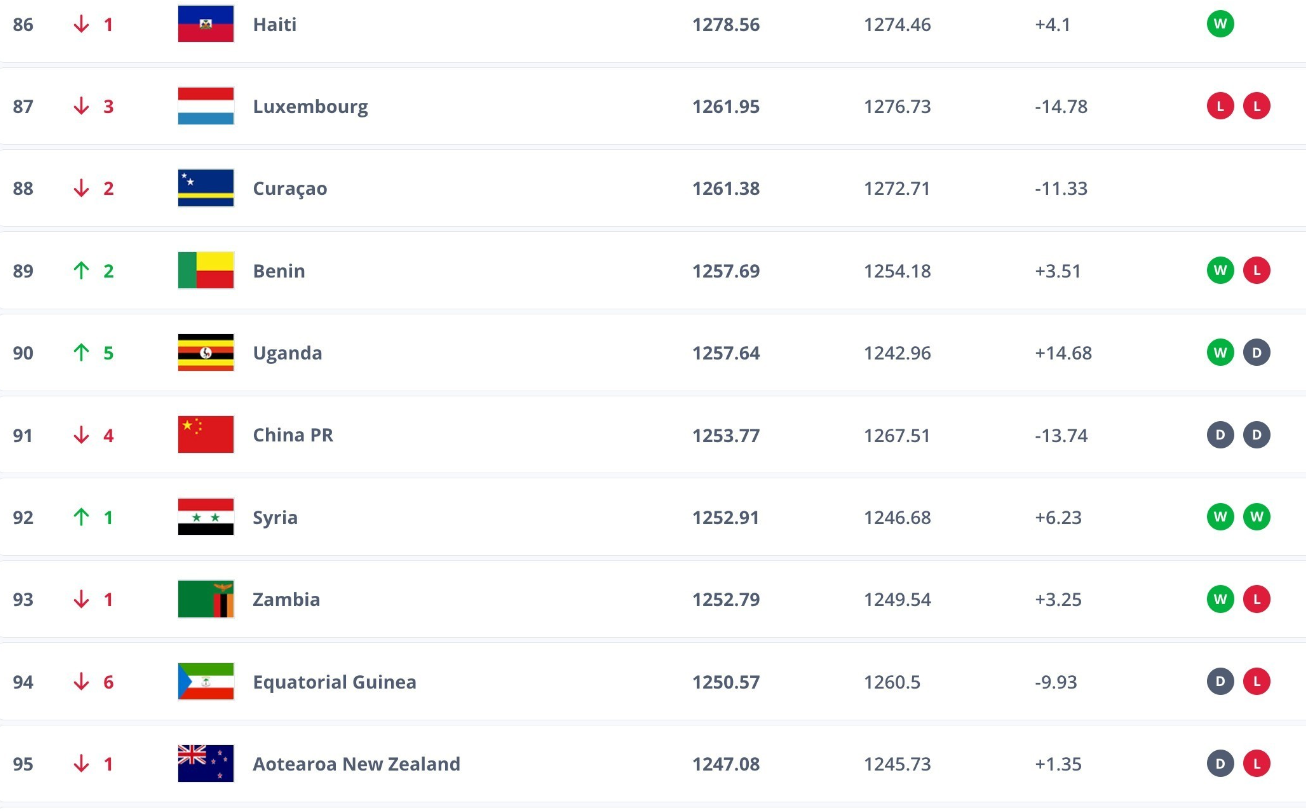
Task: Click Zambia's red L result badge
Action: click(x=1256, y=599)
